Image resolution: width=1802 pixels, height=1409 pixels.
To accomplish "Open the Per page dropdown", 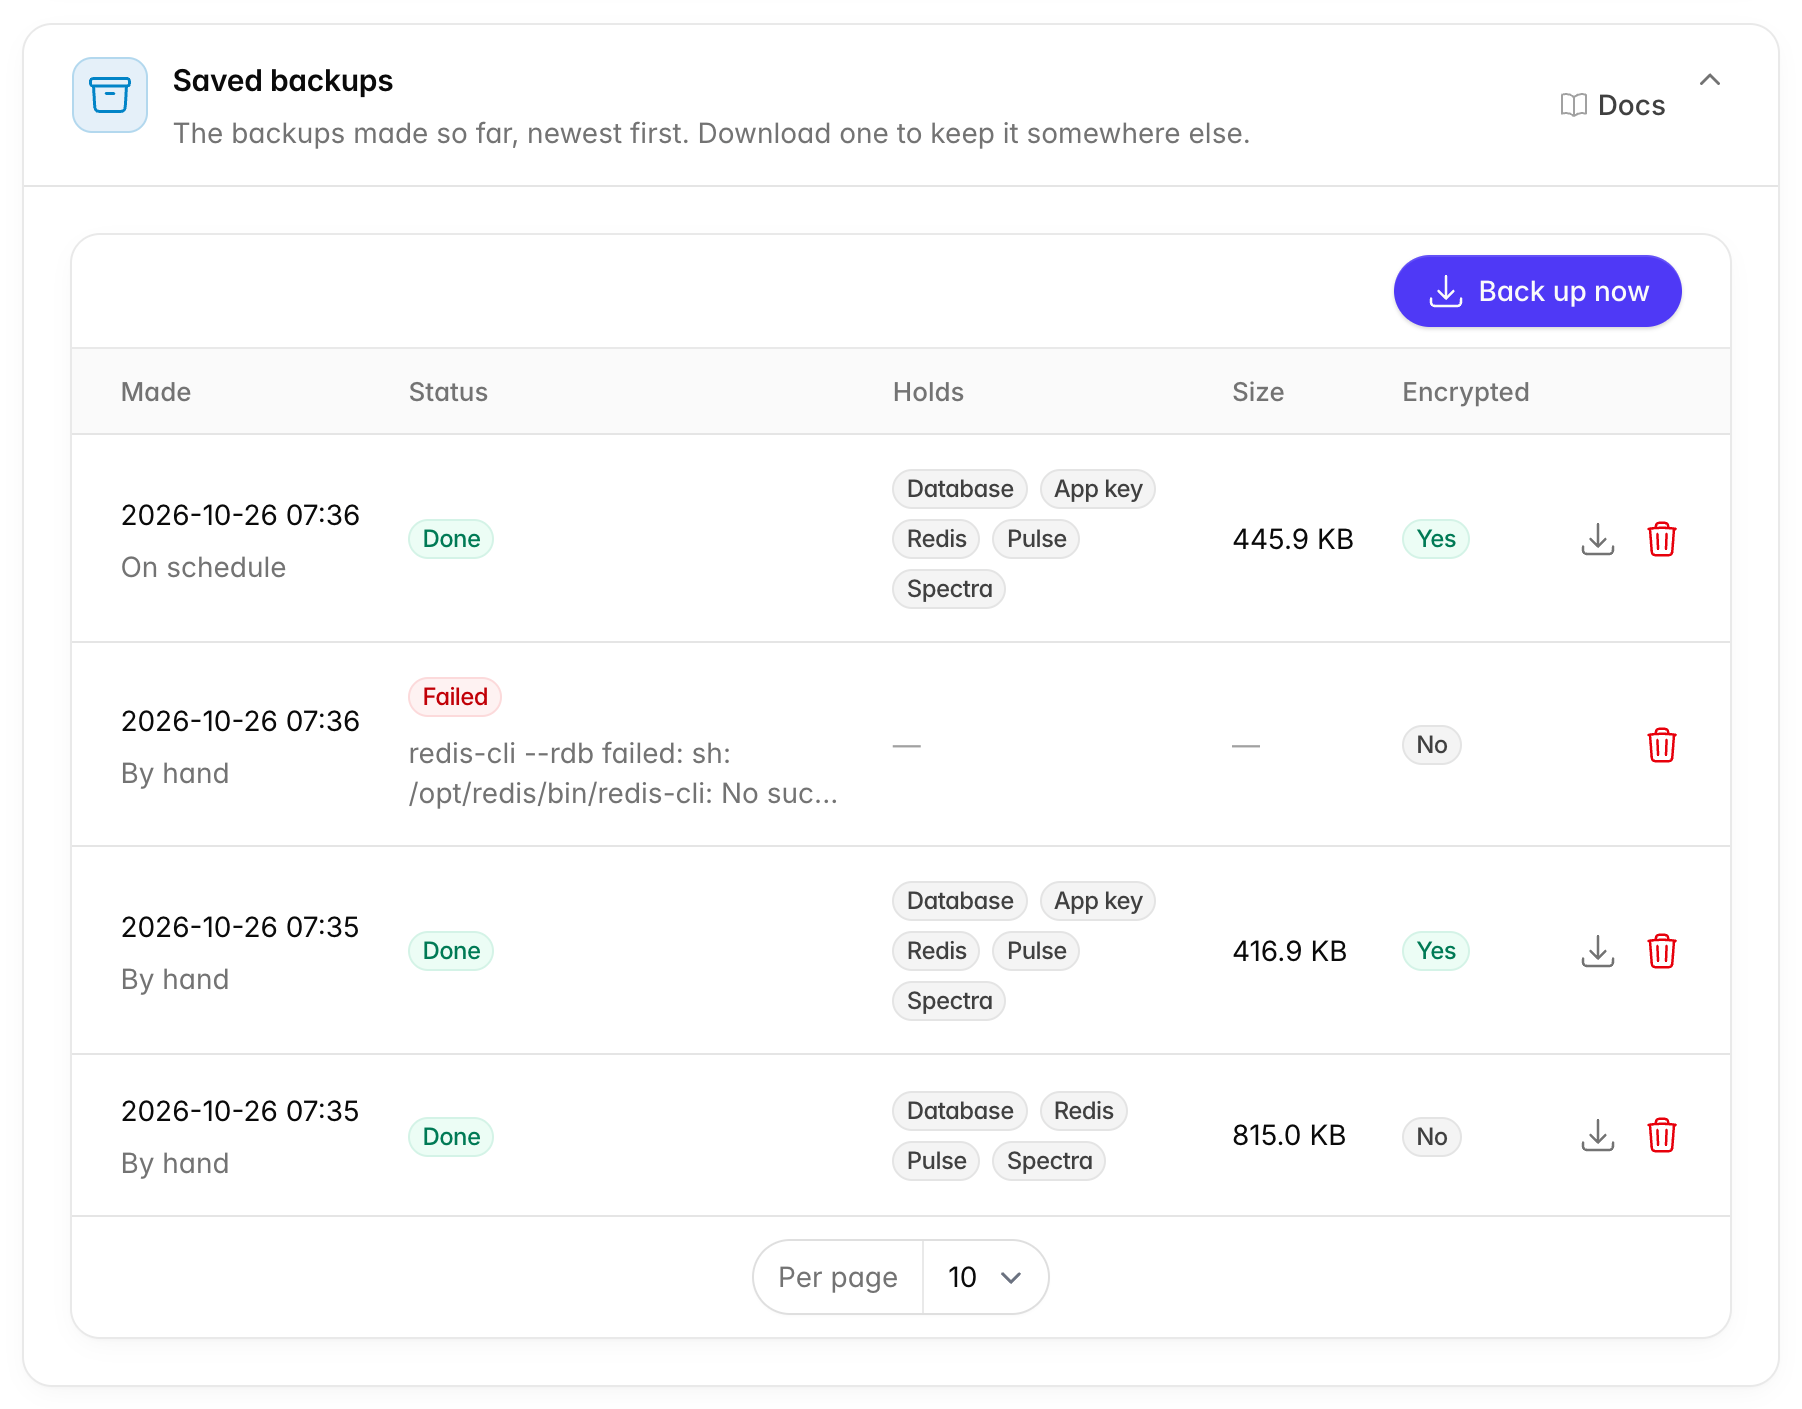I will tap(985, 1277).
